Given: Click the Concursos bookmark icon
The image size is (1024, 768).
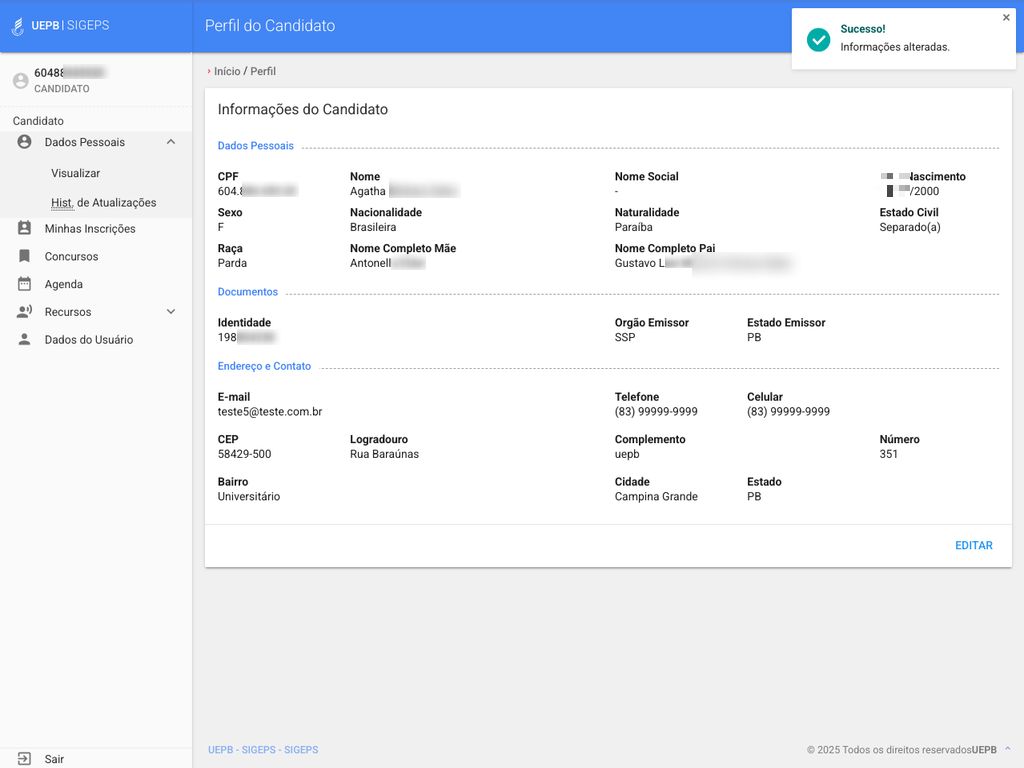Looking at the screenshot, I should click(x=24, y=256).
